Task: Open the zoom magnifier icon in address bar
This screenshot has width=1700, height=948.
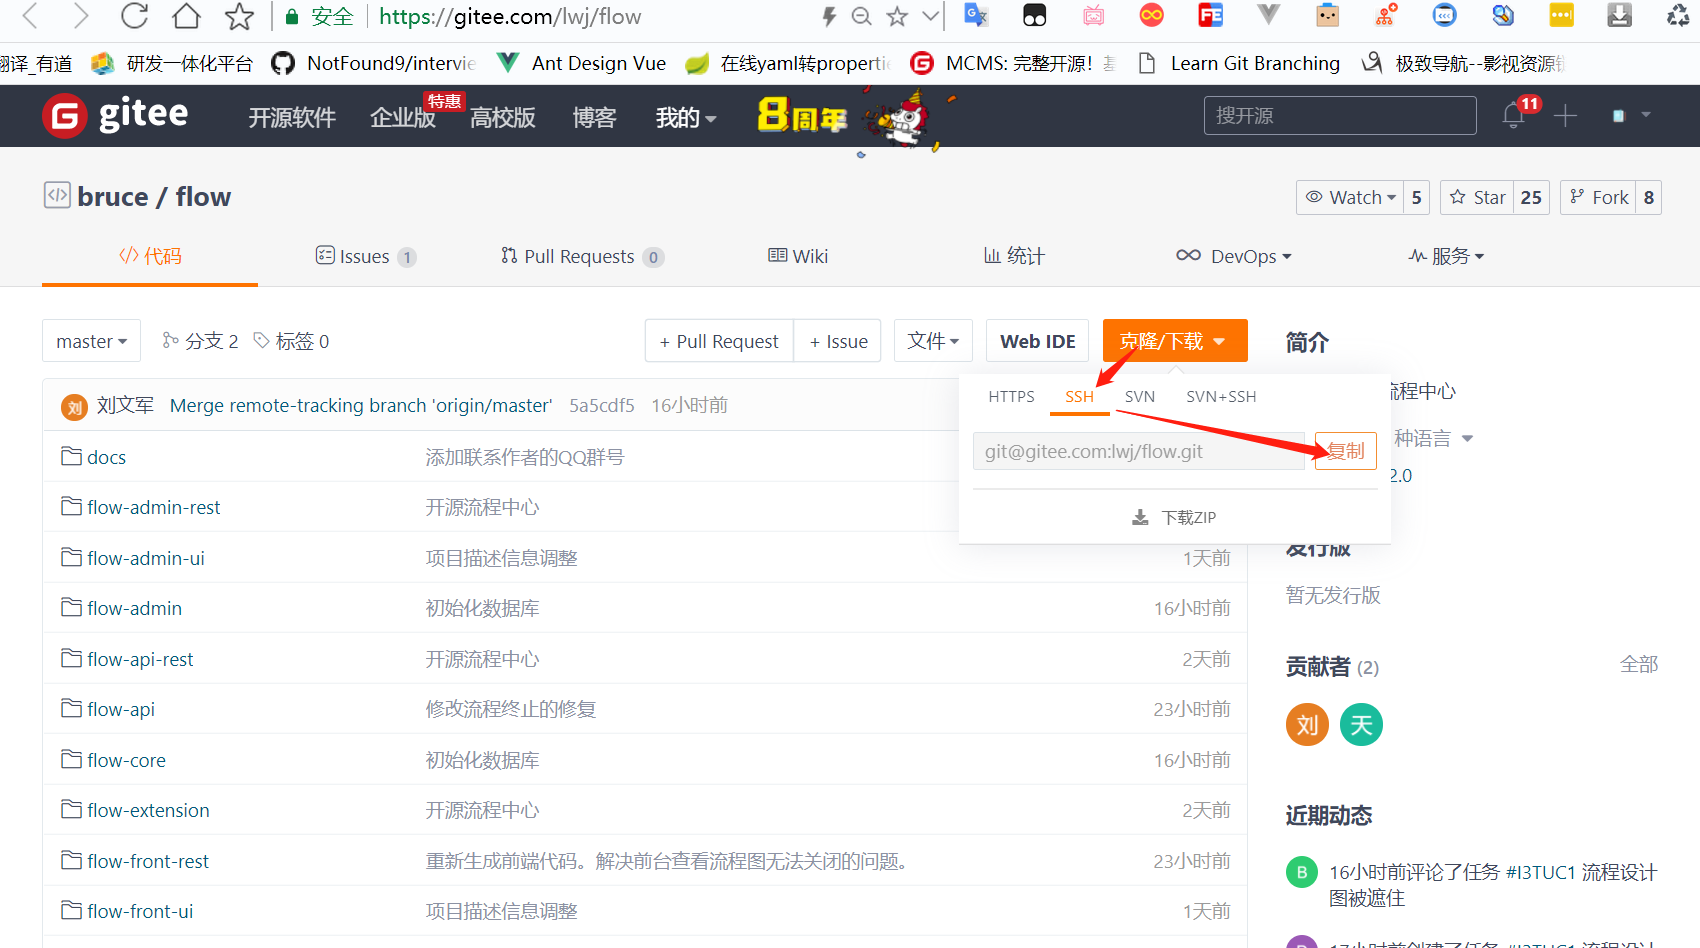Action: point(861,16)
